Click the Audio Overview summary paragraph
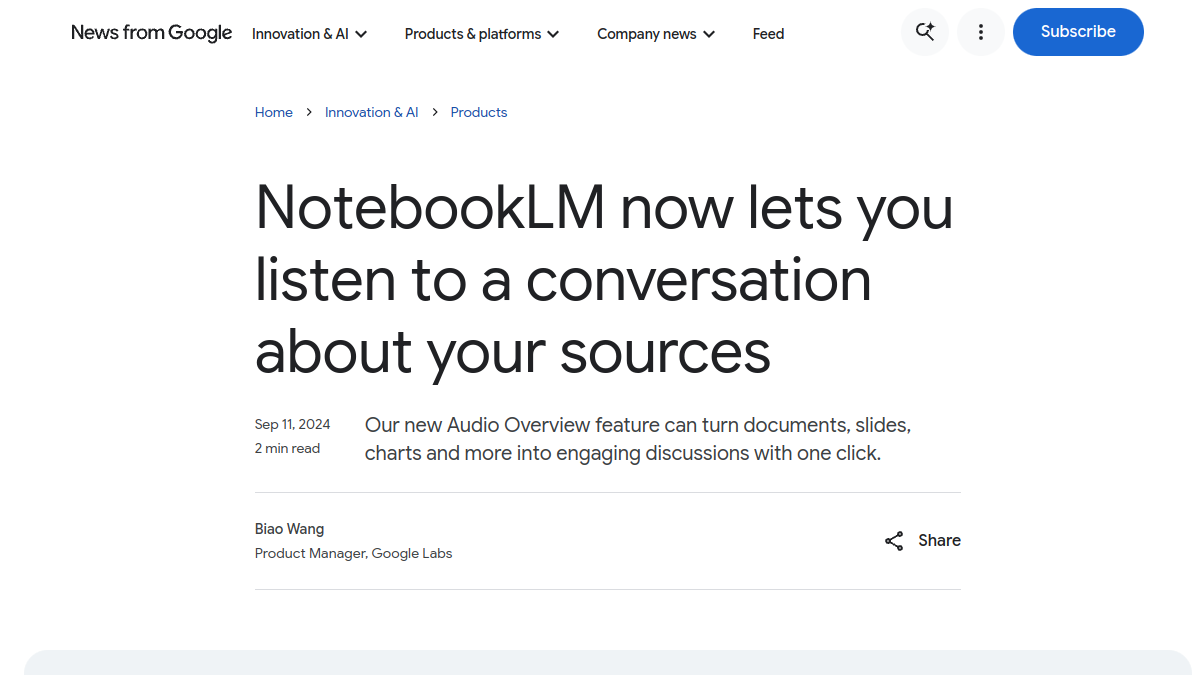 (x=638, y=439)
